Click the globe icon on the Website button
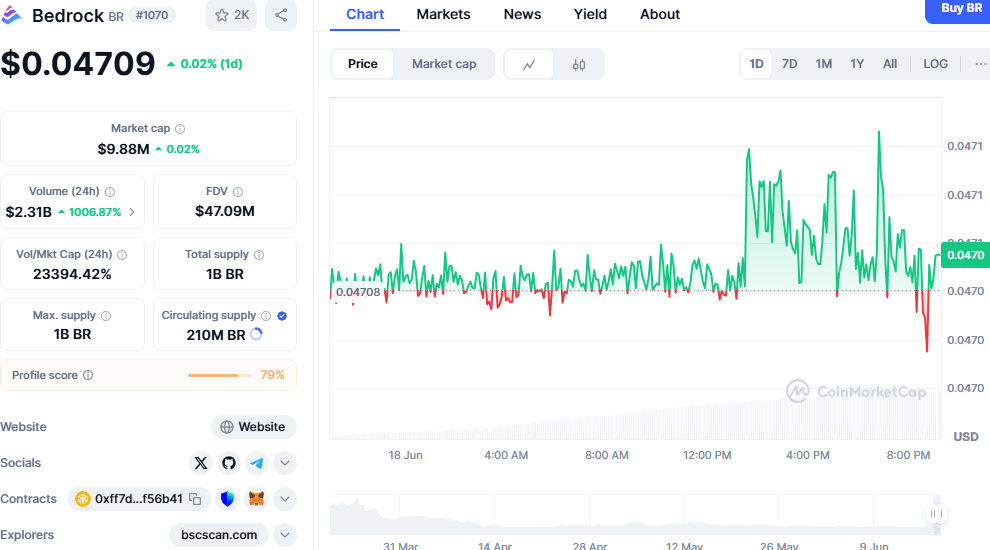The image size is (990, 550). [x=227, y=427]
